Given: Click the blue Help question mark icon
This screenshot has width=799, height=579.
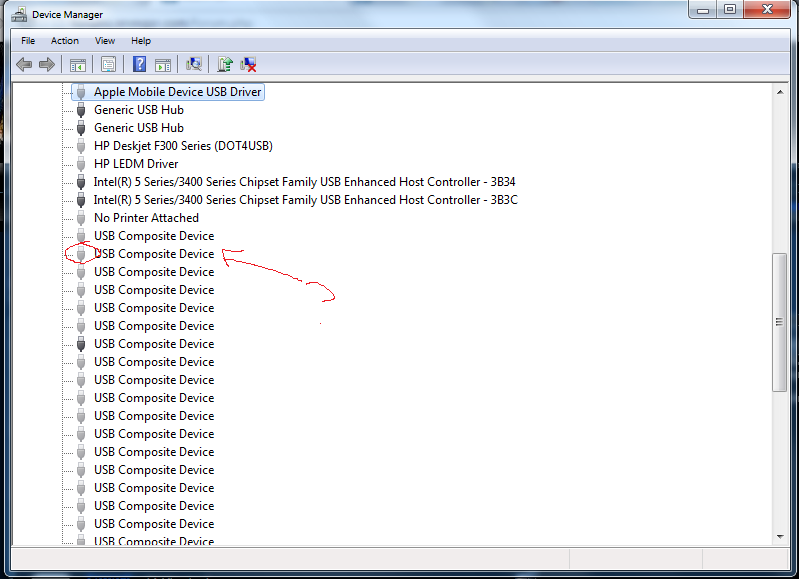Looking at the screenshot, I should [139, 64].
